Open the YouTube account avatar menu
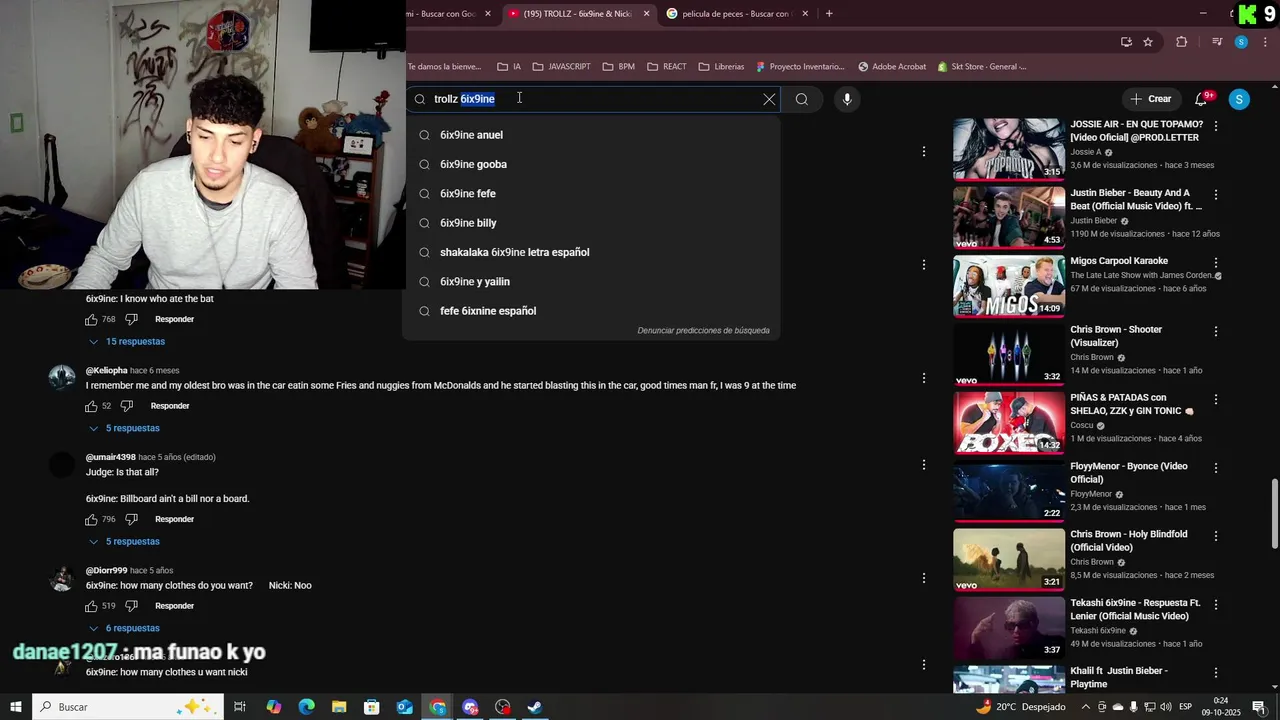 [x=1239, y=99]
